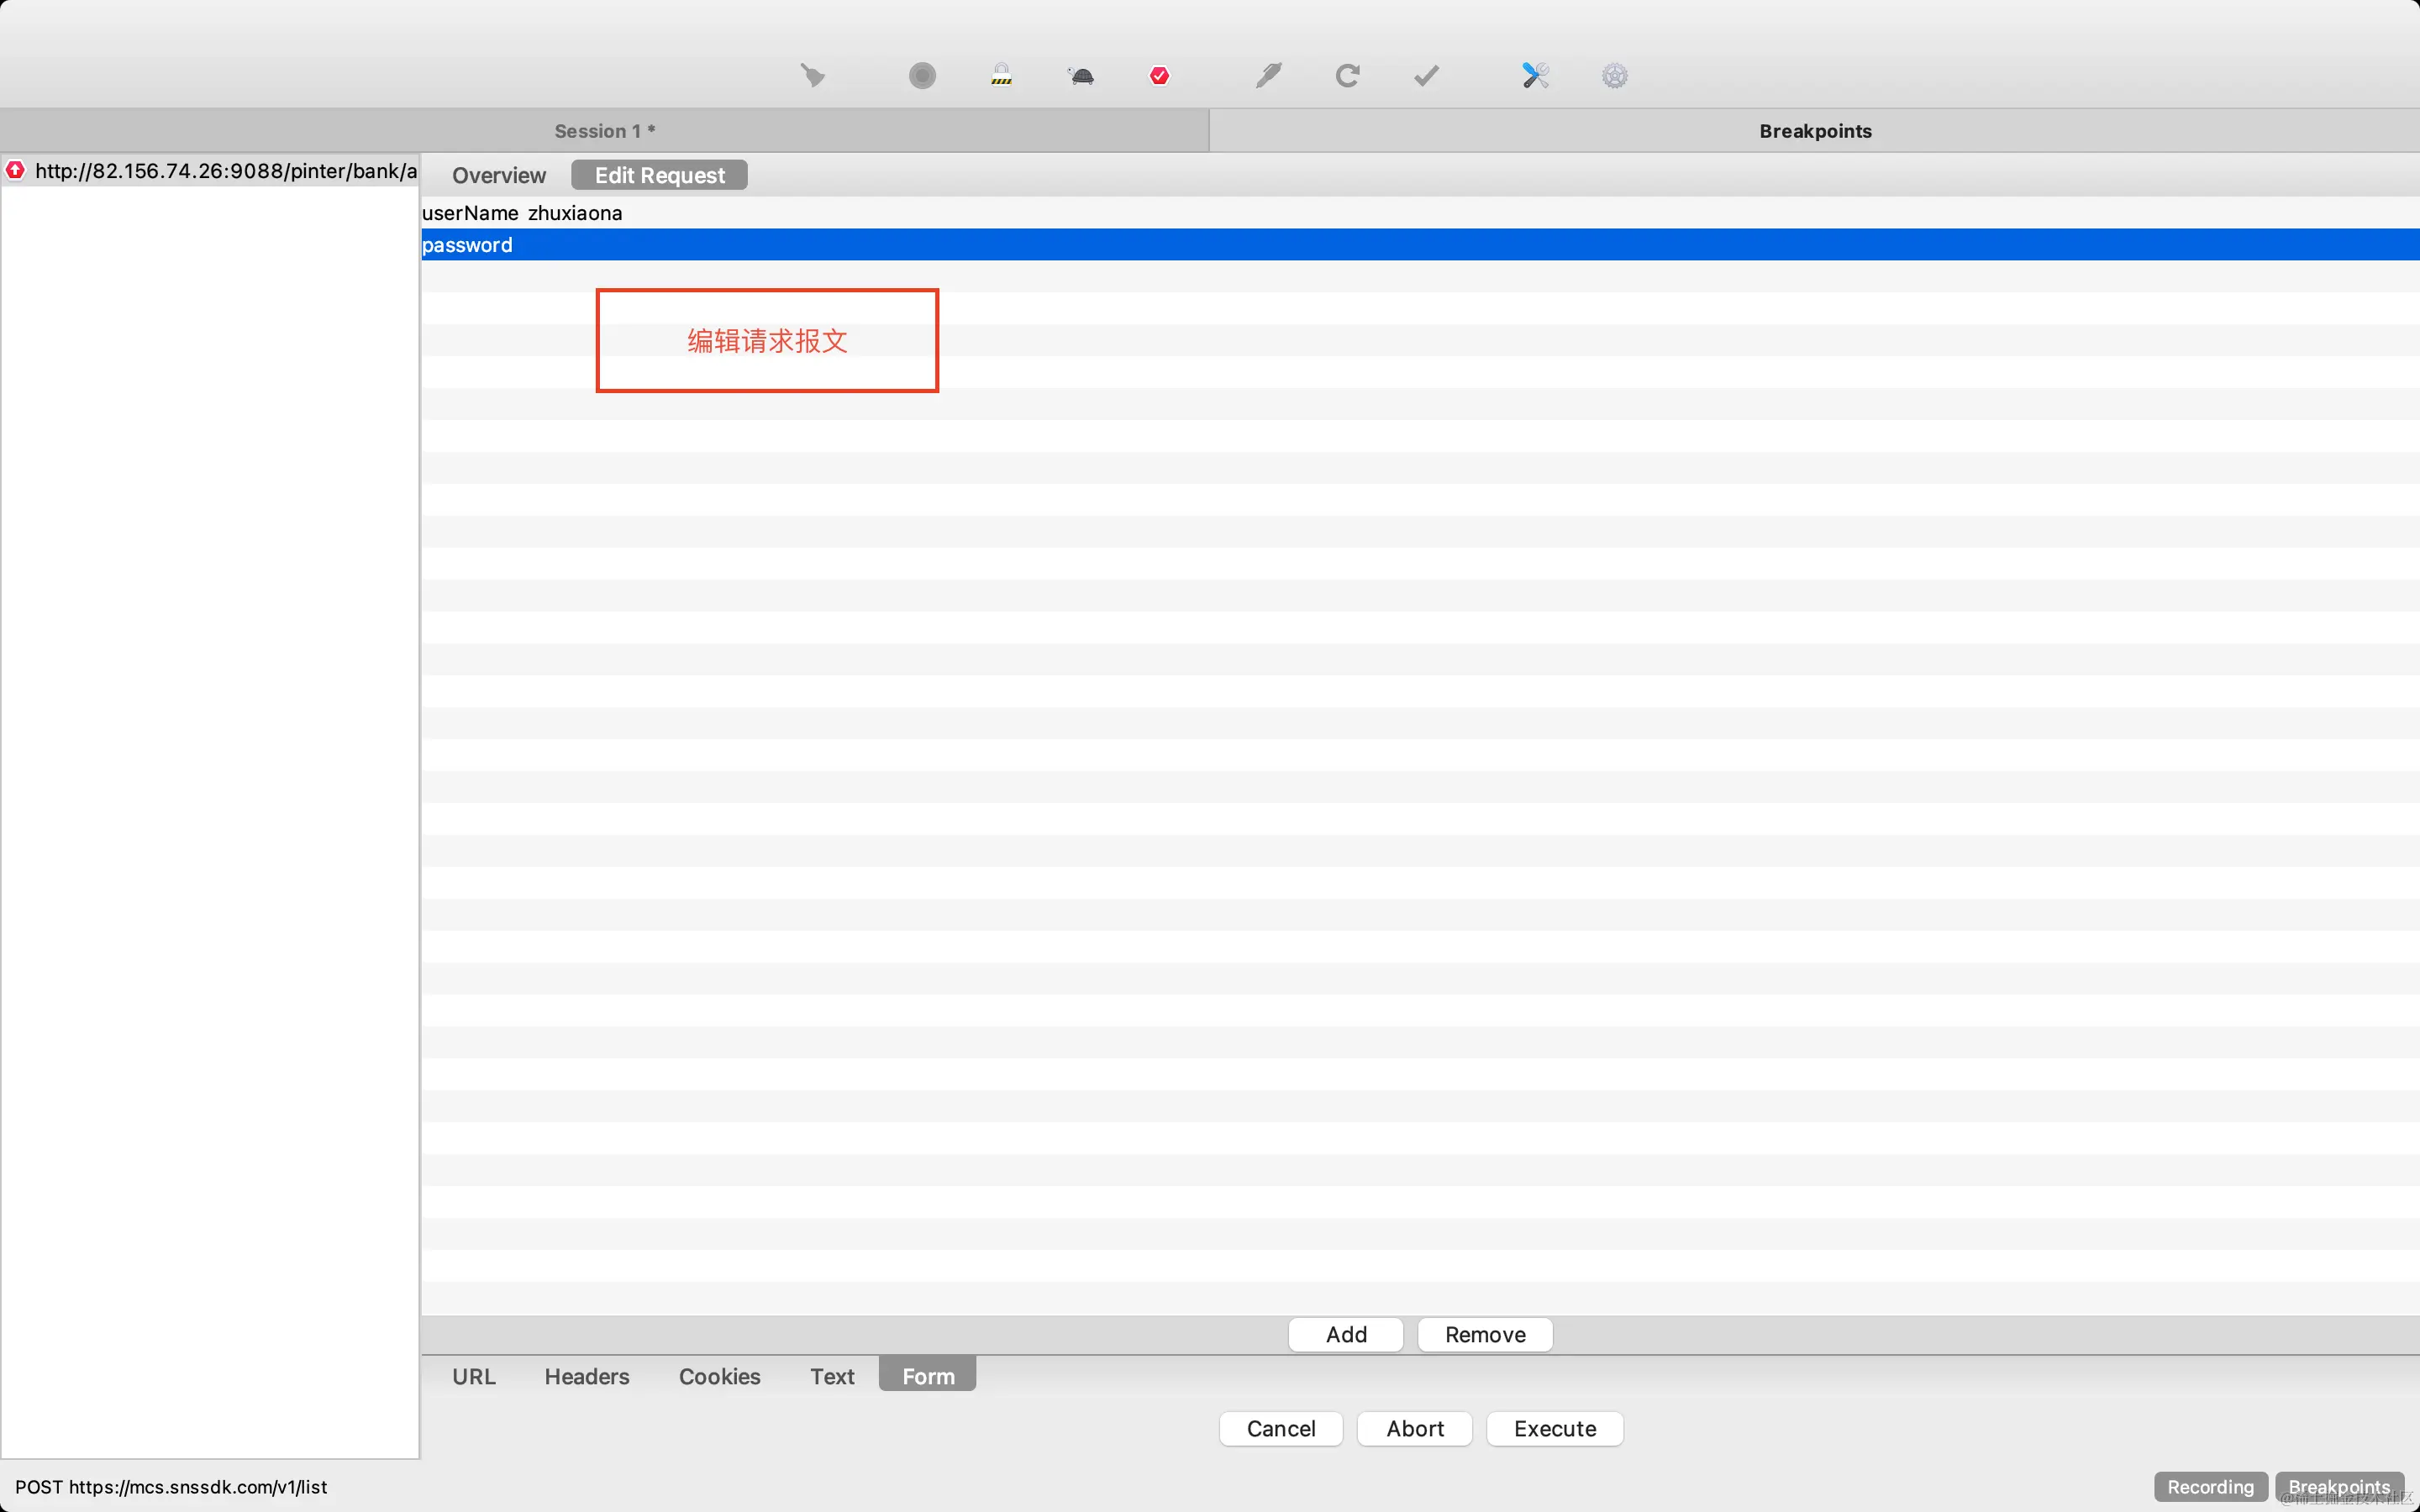Open the settings gear icon
Screen dimensions: 2420x1512
pyautogui.click(x=1614, y=75)
